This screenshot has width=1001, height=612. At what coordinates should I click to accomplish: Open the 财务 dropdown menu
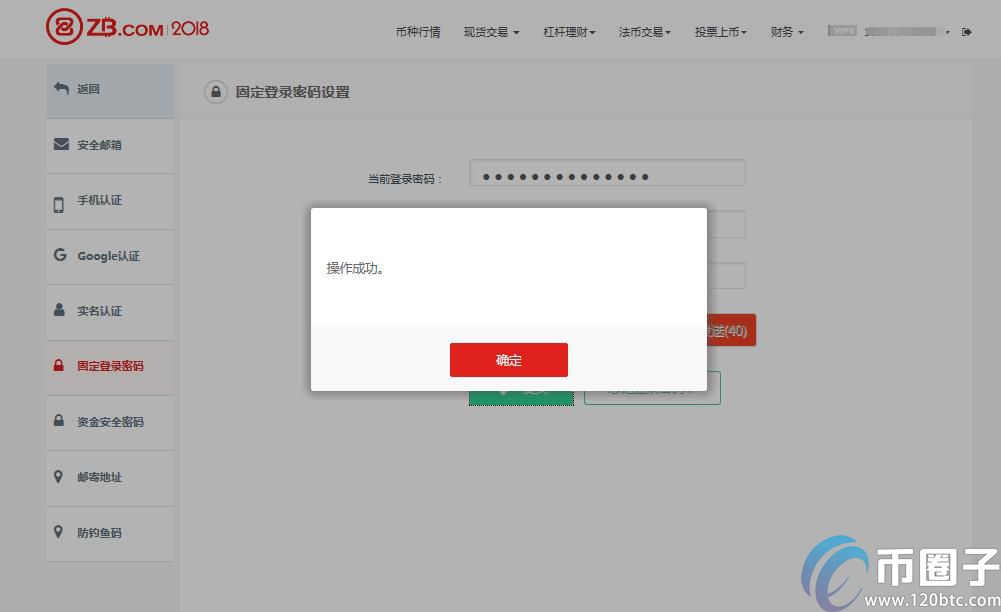pyautogui.click(x=787, y=32)
